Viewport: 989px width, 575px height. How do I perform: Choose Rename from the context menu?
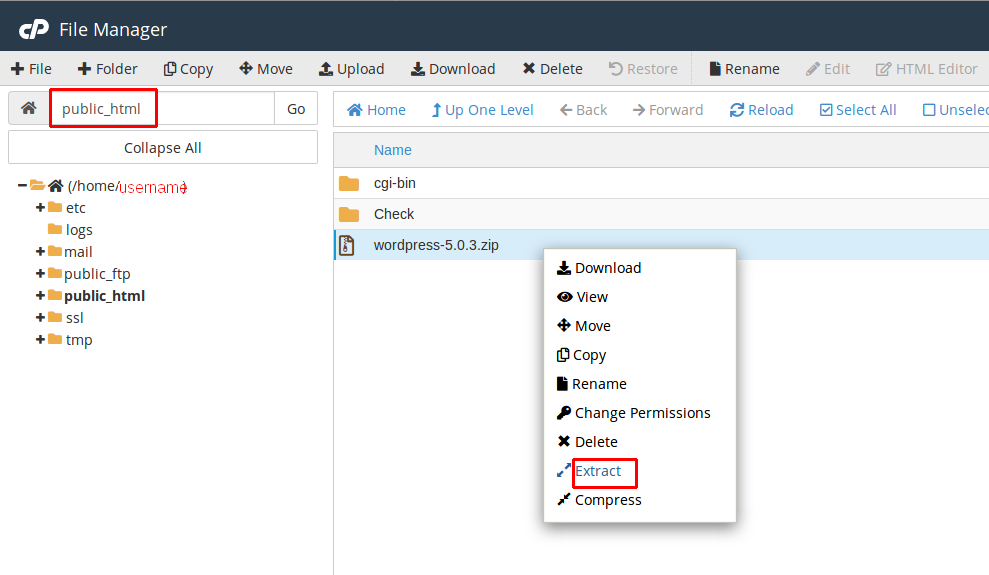[x=592, y=384]
